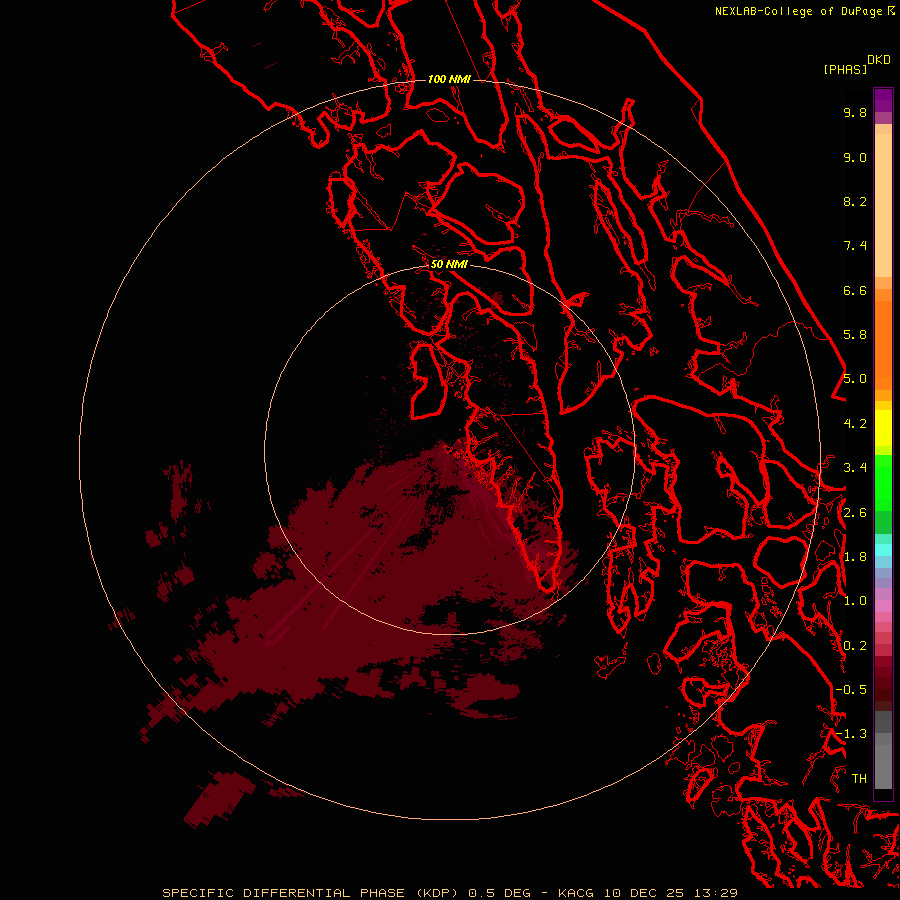Click the 0.2 color scale value
Viewport: 900px width, 900px height.
tap(855, 646)
